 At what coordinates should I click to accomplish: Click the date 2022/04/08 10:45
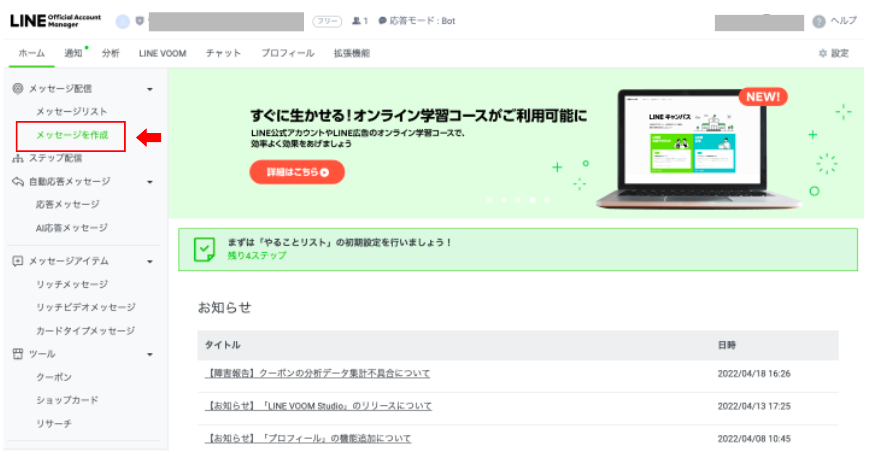[754, 438]
